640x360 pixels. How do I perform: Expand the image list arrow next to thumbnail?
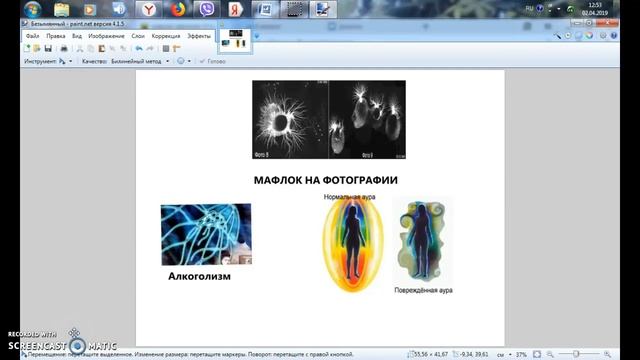click(257, 36)
